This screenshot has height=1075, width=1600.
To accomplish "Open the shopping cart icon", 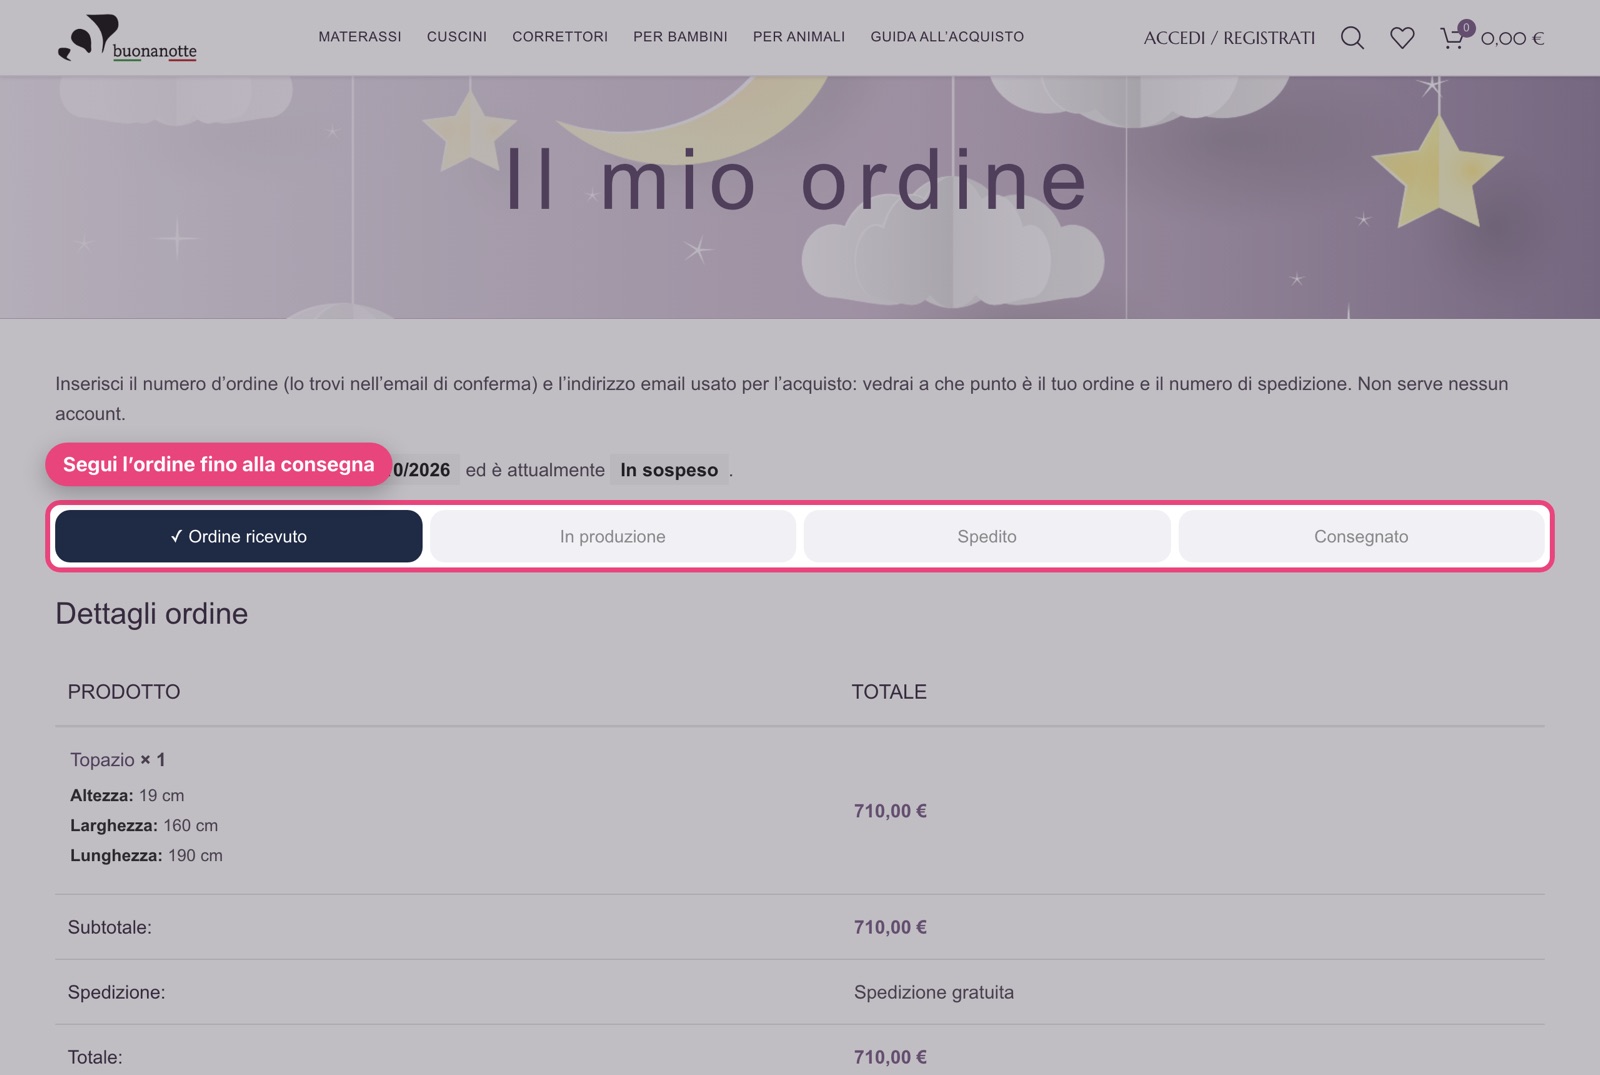I will 1452,38.
